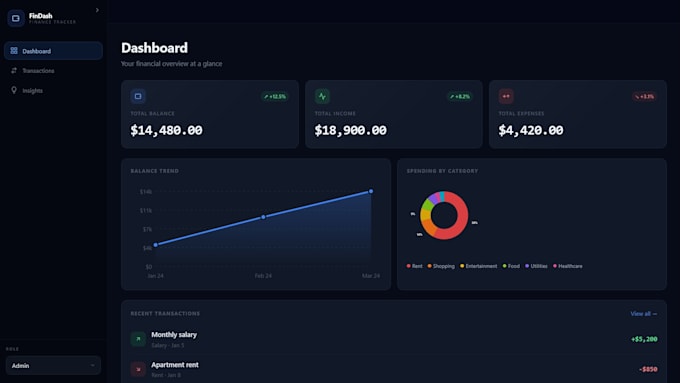This screenshot has width=680, height=383.
Task: Click the Utilities legend entry
Action: tap(536, 266)
